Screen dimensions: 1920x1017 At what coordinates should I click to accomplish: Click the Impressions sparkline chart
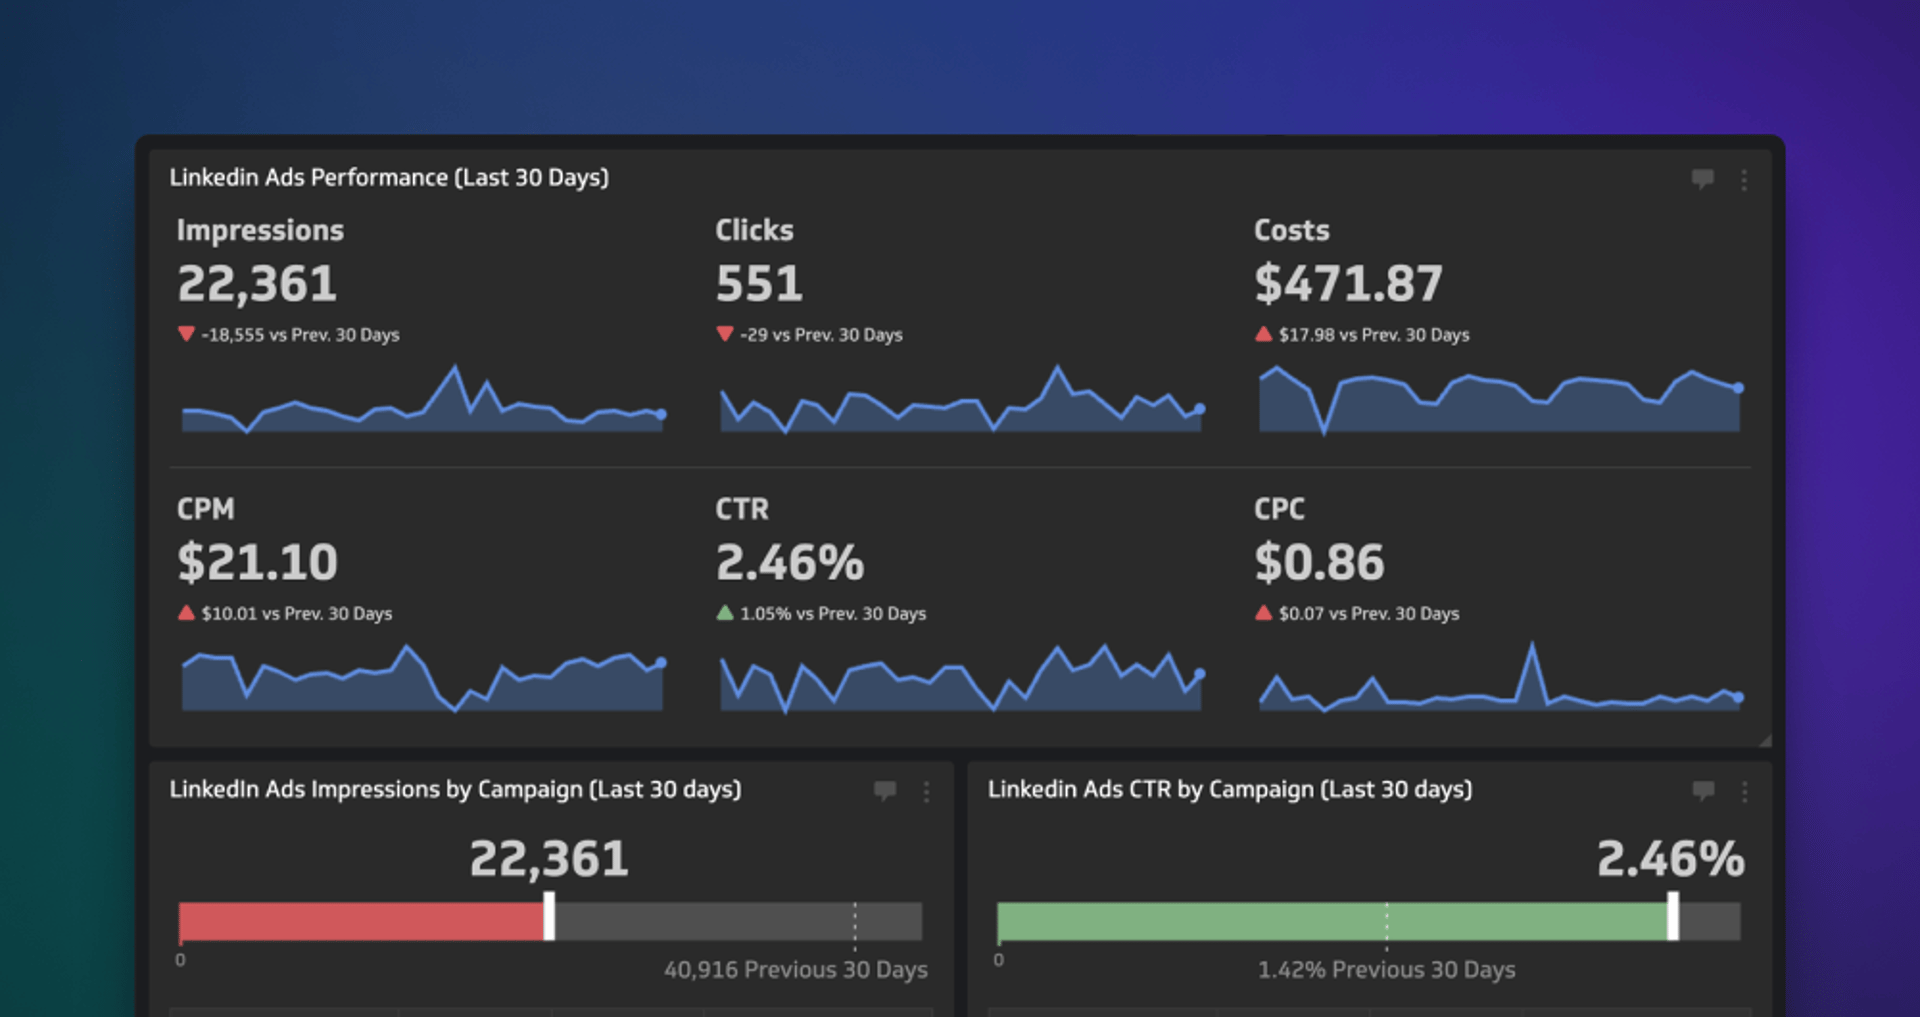click(421, 405)
